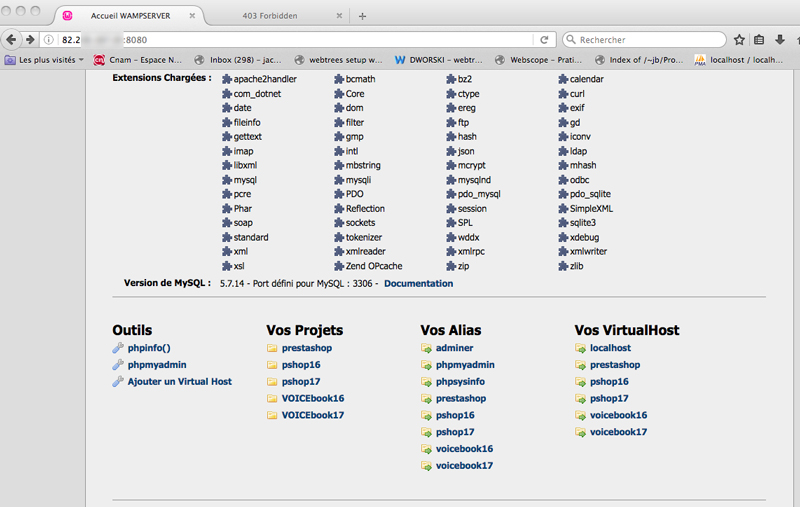The height and width of the screenshot is (507, 800).
Task: Go back with the browser back arrow
Action: point(11,39)
